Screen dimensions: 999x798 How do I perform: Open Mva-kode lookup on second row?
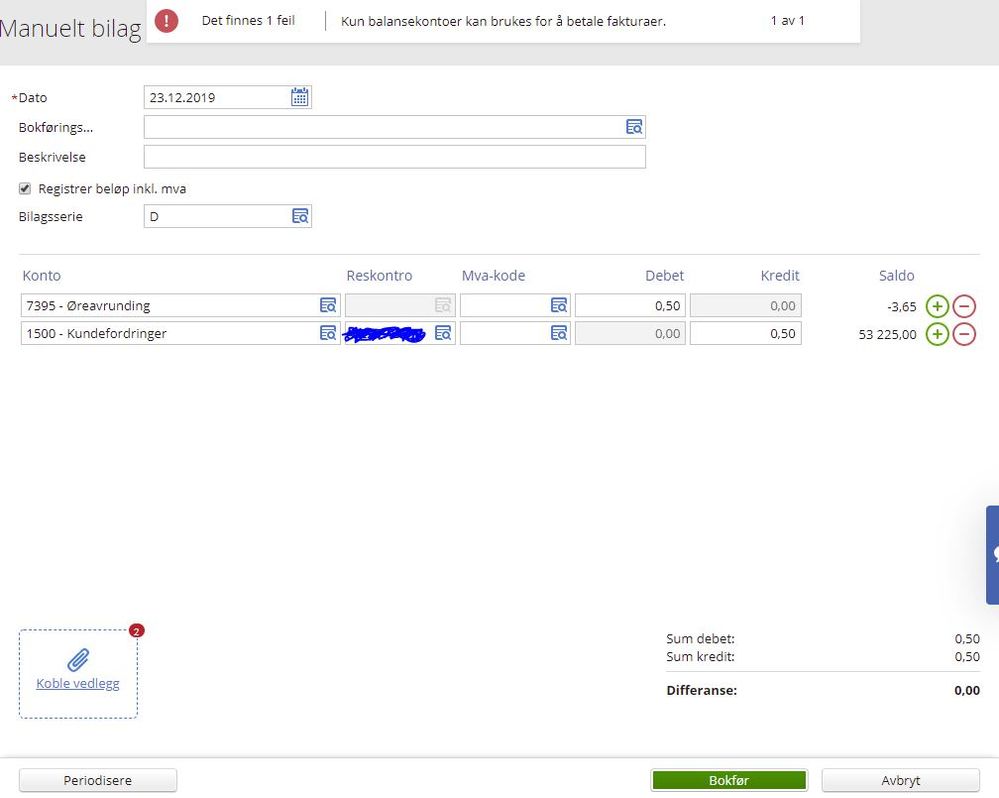pyautogui.click(x=559, y=333)
